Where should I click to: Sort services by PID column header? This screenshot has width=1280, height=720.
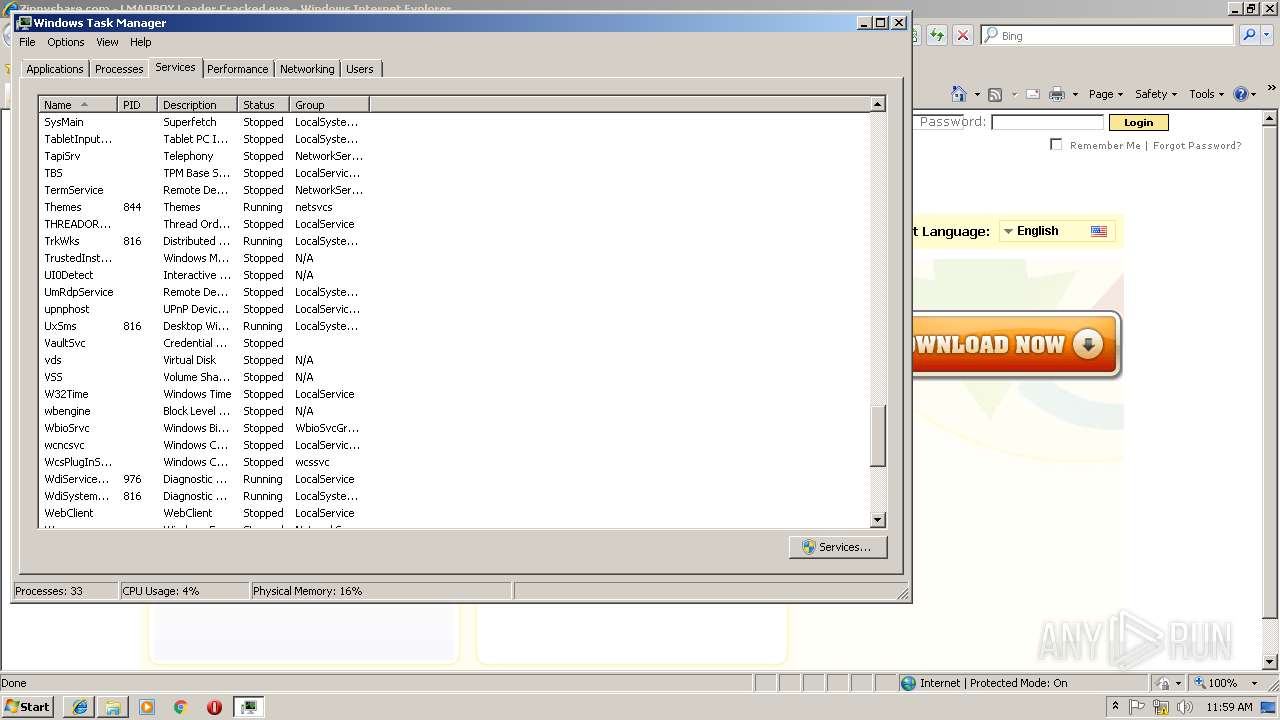click(x=137, y=104)
